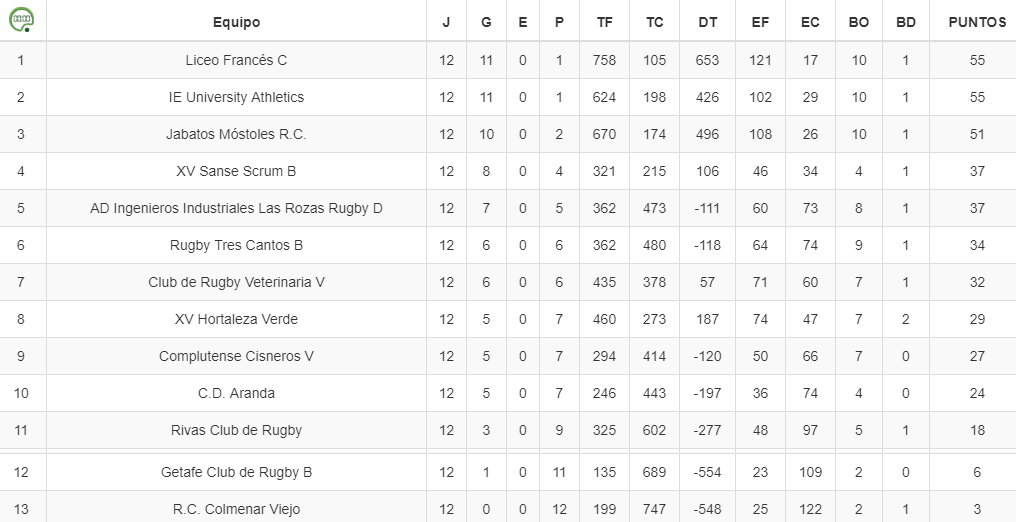1016x522 pixels.
Task: Select Jabatos Móstoles R.C. team name
Action: [x=237, y=134]
